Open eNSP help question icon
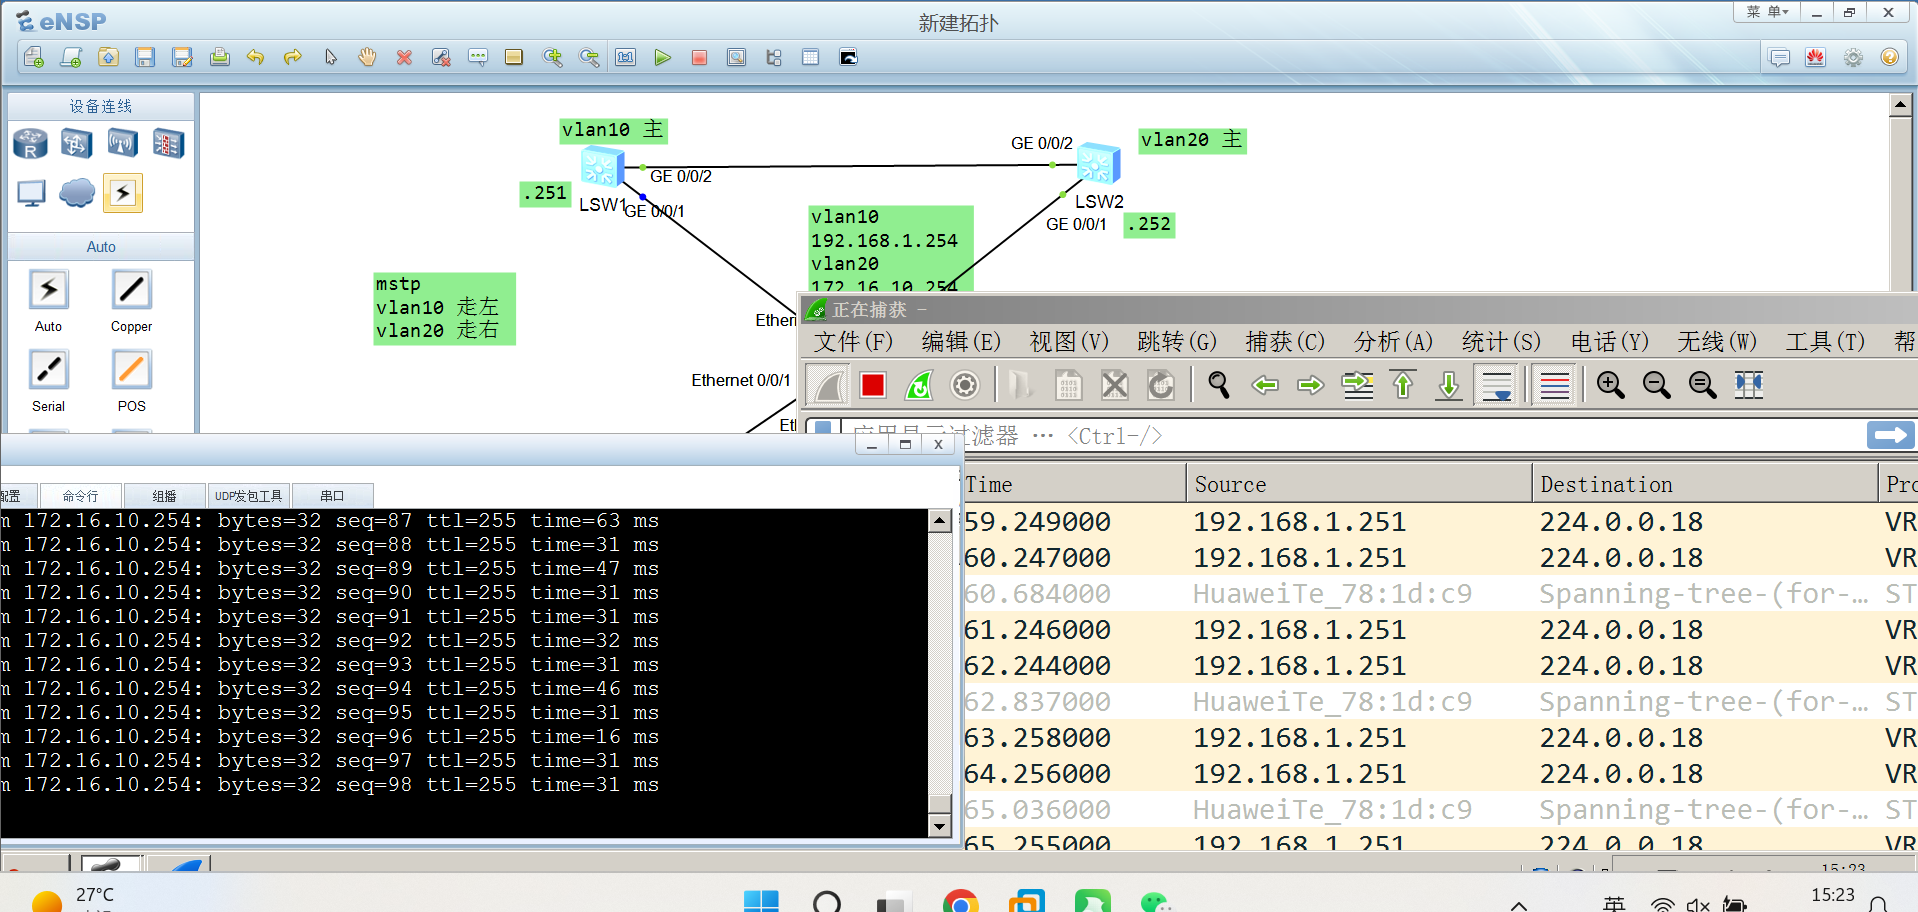The height and width of the screenshot is (912, 1918). pos(1890,58)
